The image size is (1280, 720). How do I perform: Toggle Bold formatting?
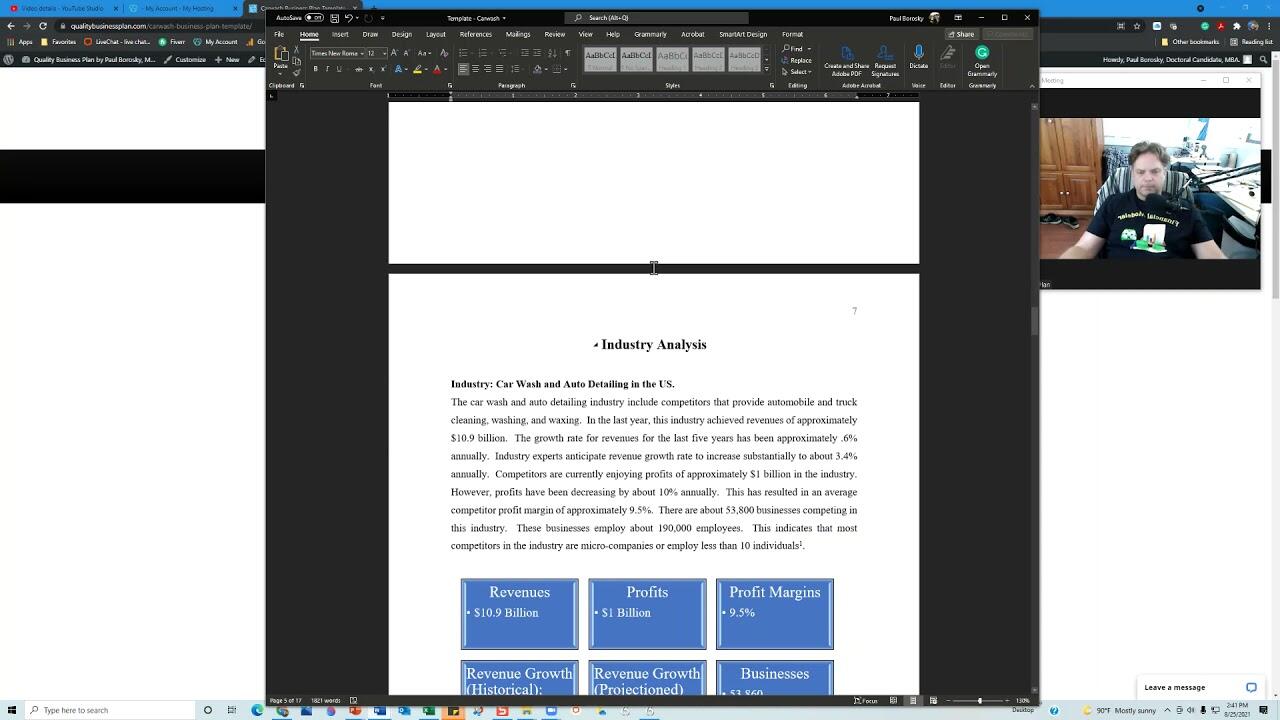315,69
